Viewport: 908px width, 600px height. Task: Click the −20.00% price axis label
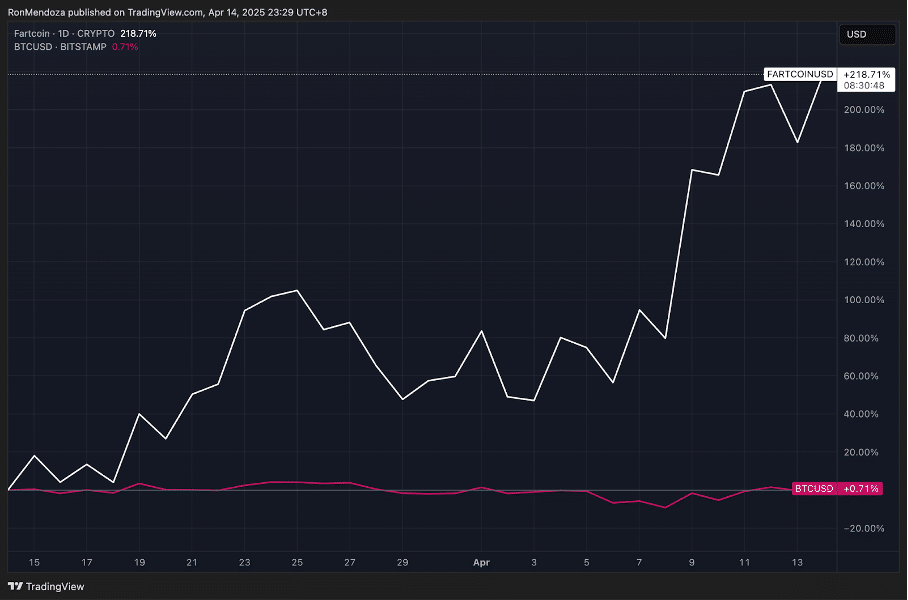coord(864,528)
